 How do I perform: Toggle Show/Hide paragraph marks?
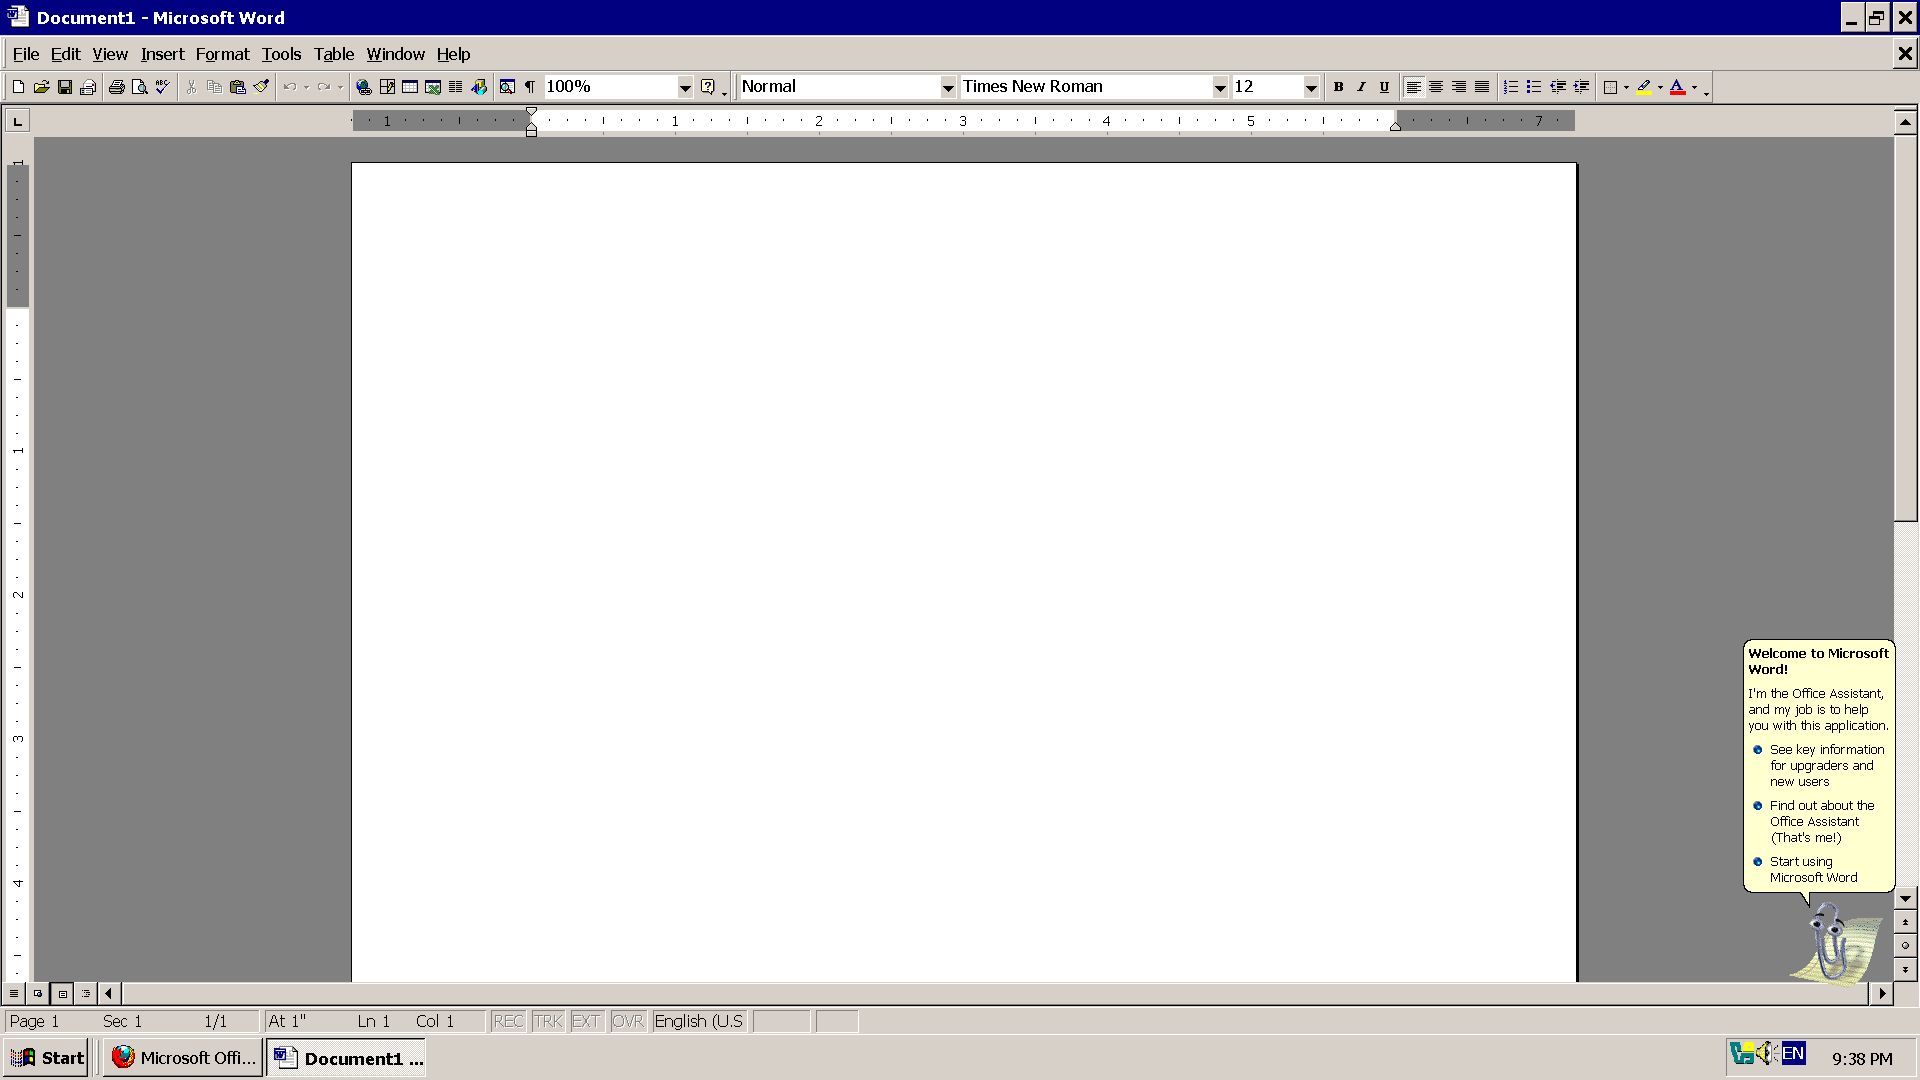click(x=530, y=87)
